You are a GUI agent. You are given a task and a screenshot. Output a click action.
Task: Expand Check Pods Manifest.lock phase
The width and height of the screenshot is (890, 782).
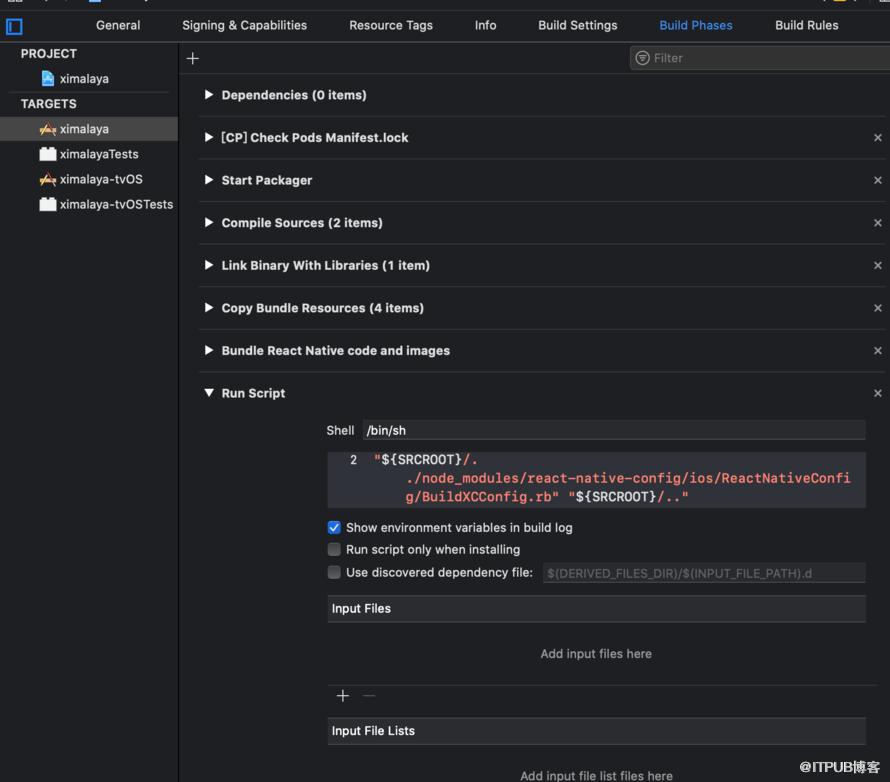click(209, 137)
